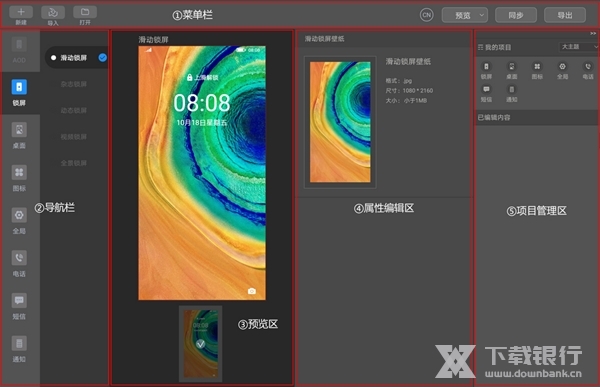The height and width of the screenshot is (387, 600).
Task: Click the 滑动锁屏壁纸 header in the properties area
Action: click(x=324, y=39)
